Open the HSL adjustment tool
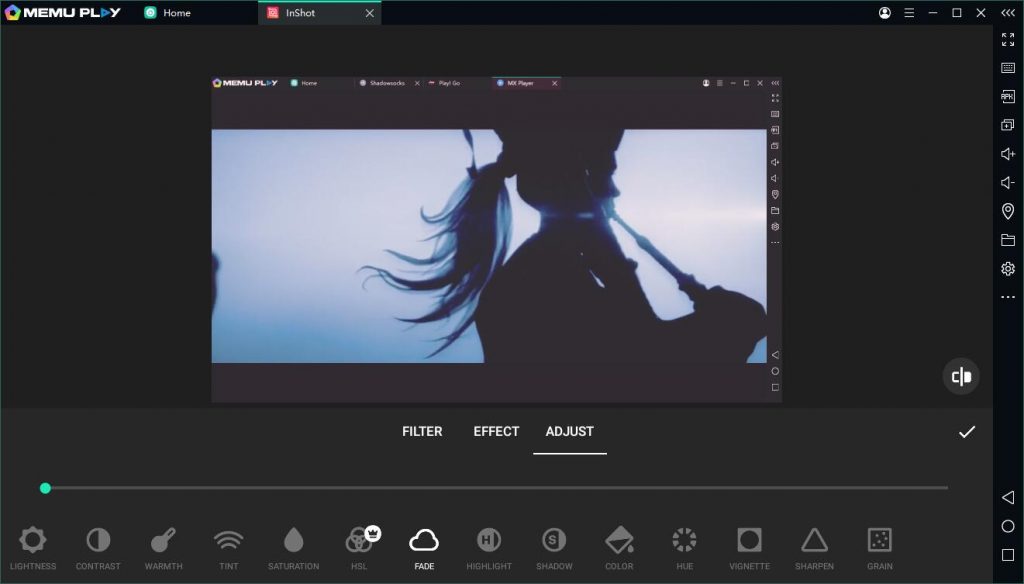This screenshot has width=1024, height=584. tap(358, 545)
